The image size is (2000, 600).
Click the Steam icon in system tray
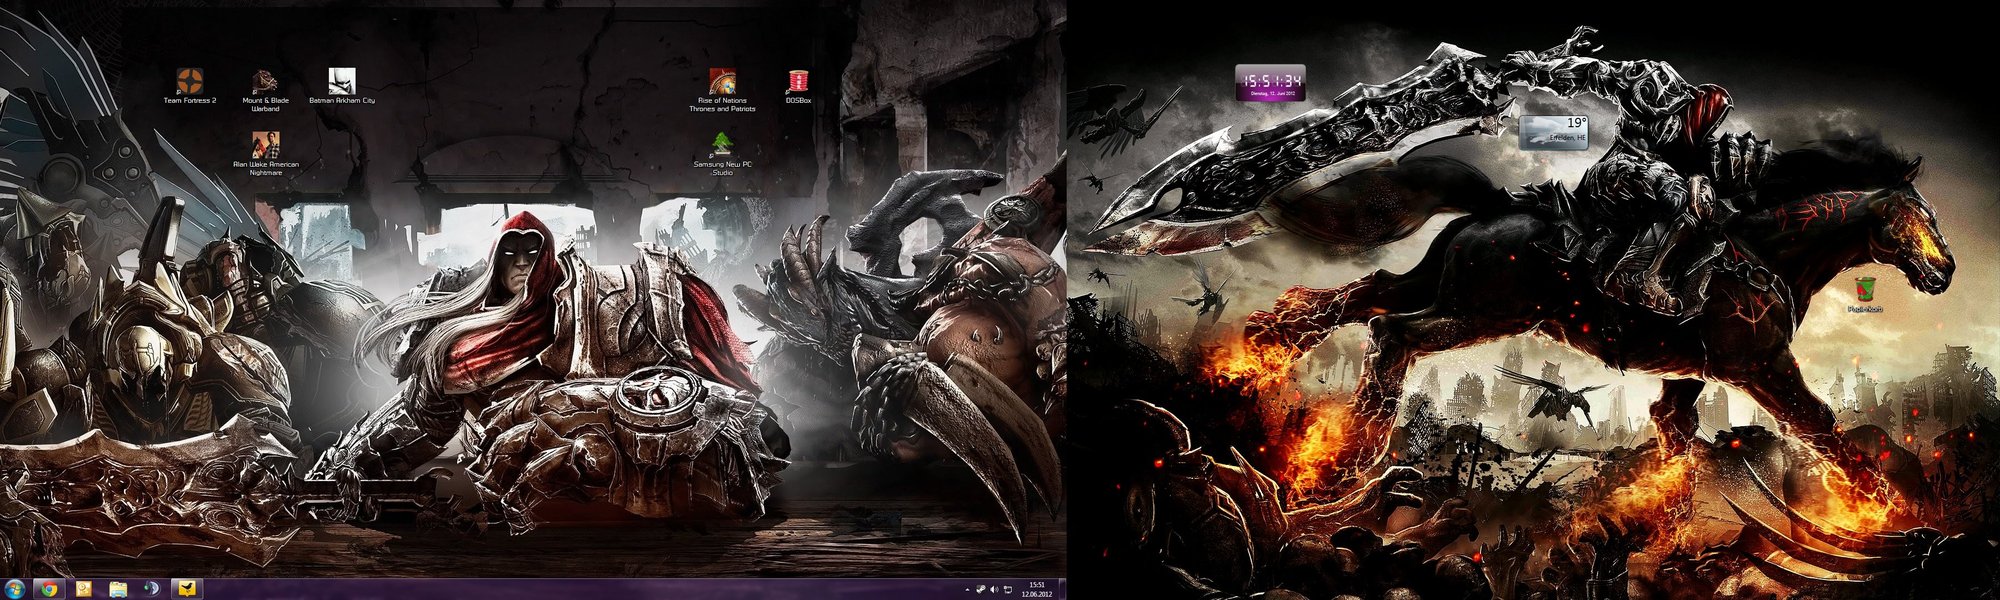(980, 590)
